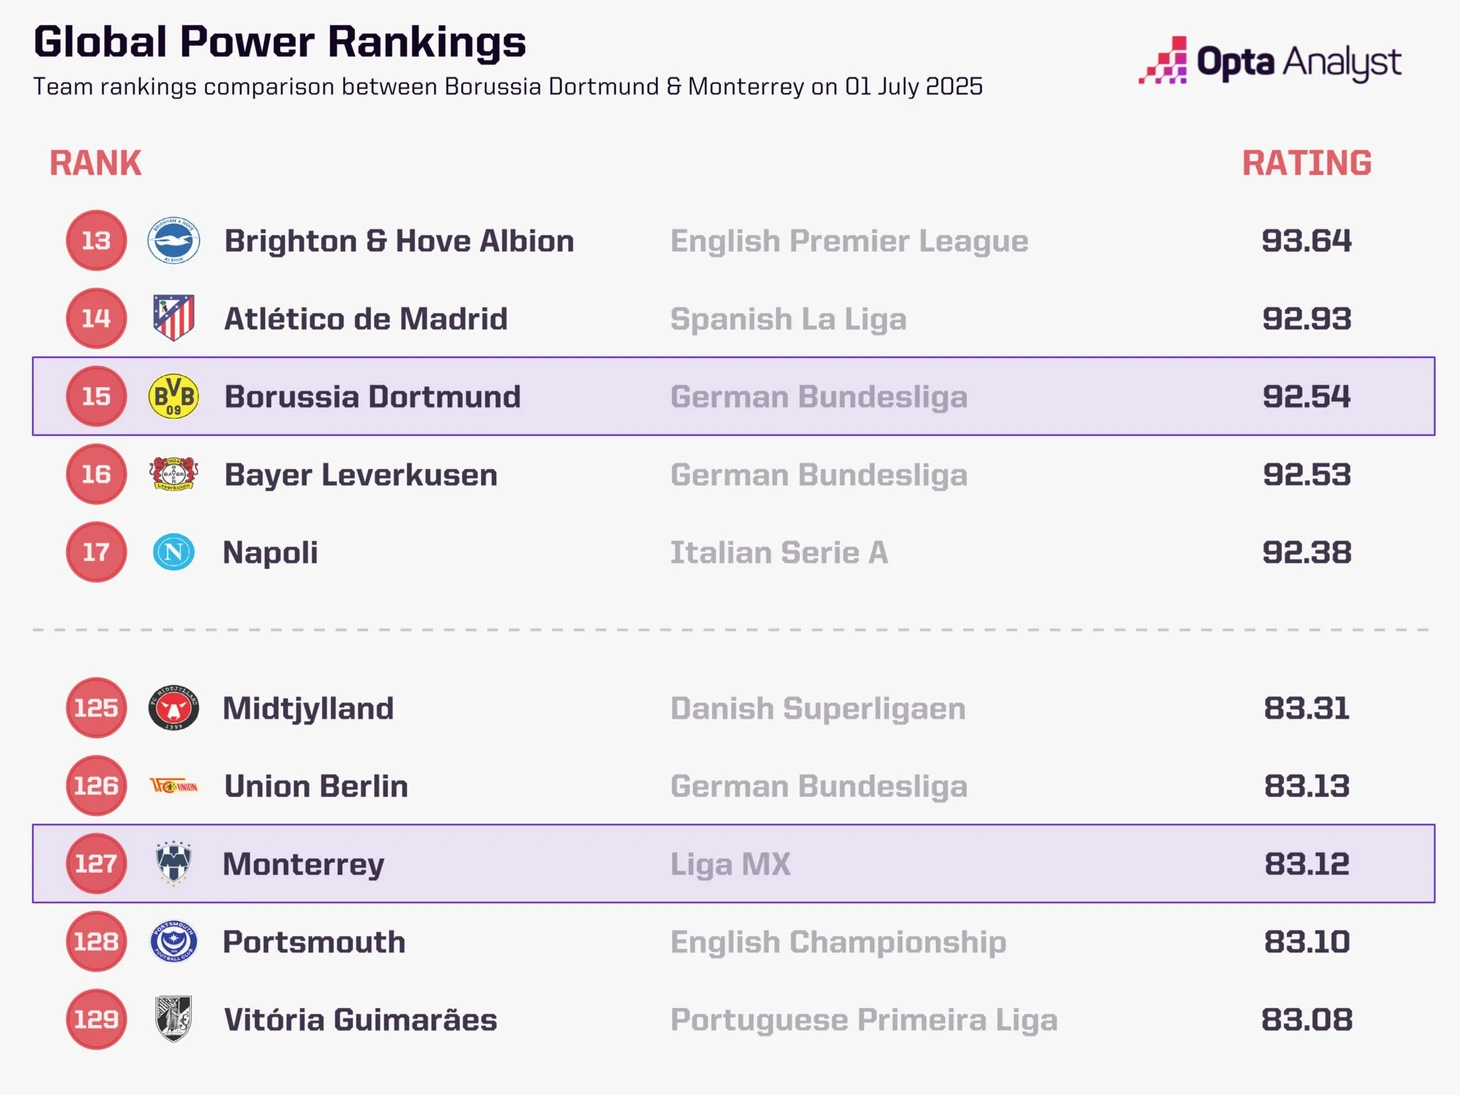Click the Midtjylland club badge
The width and height of the screenshot is (1460, 1095).
tap(174, 708)
